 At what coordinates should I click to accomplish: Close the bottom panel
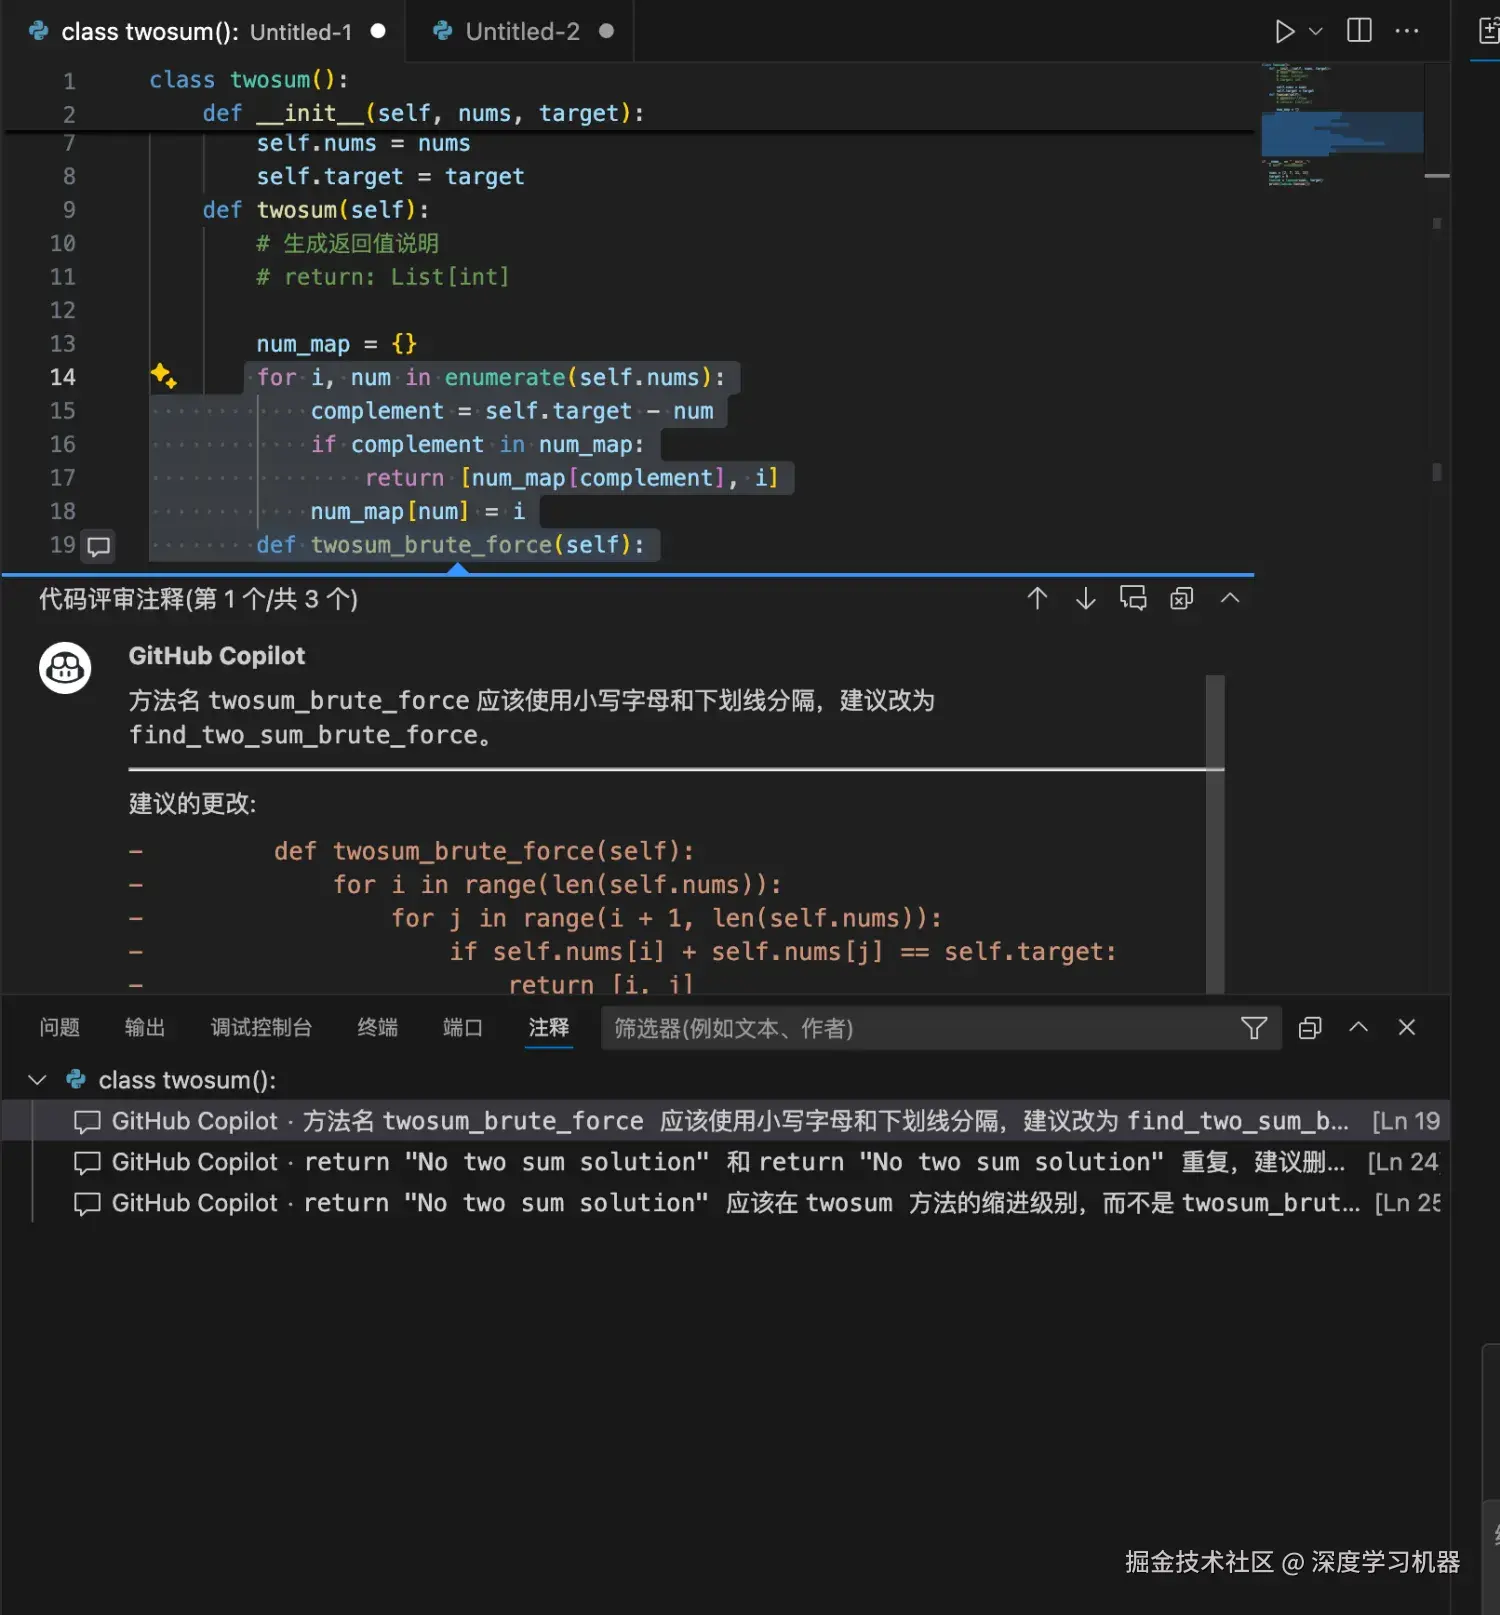click(1406, 1027)
